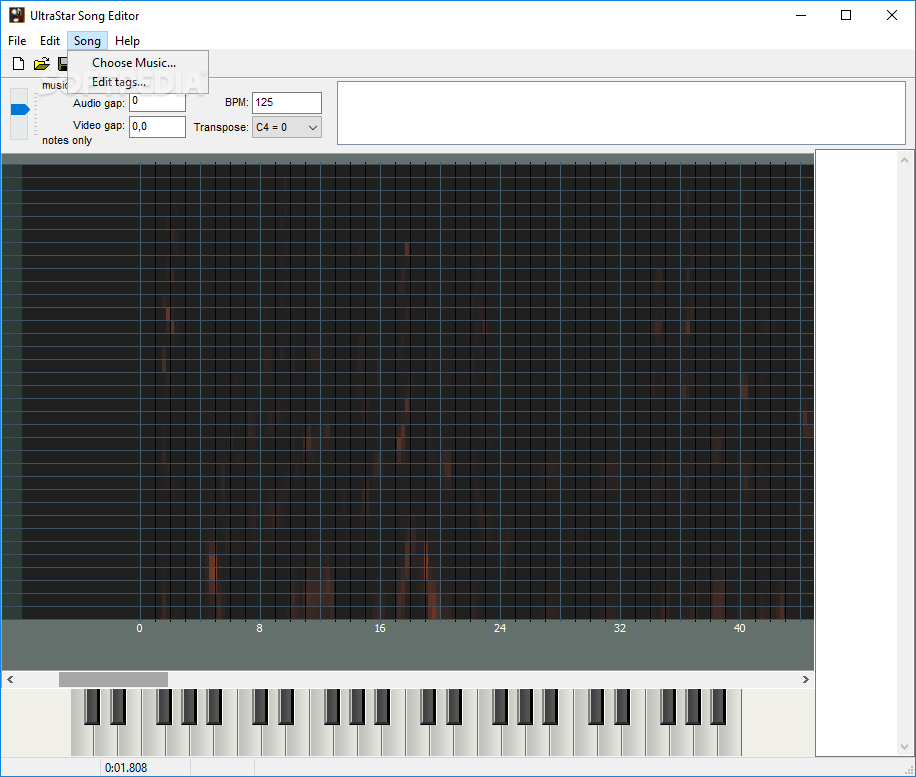Click beat marker 24 on timeline
The image size is (916, 777).
500,629
